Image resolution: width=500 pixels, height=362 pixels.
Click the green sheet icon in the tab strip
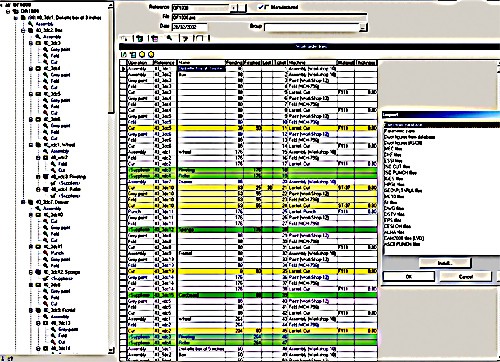tap(140, 39)
